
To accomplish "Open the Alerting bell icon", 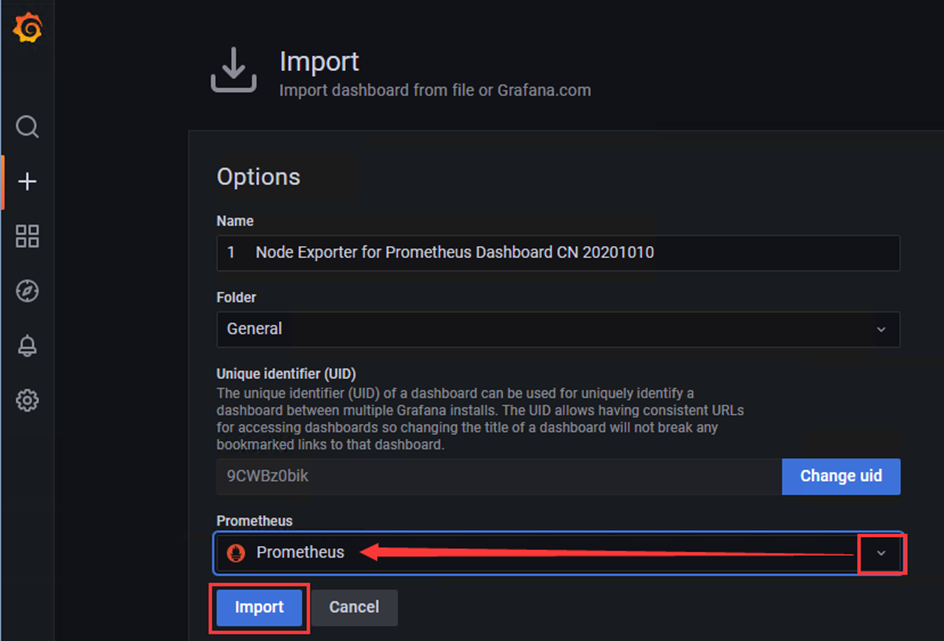I will coord(27,345).
